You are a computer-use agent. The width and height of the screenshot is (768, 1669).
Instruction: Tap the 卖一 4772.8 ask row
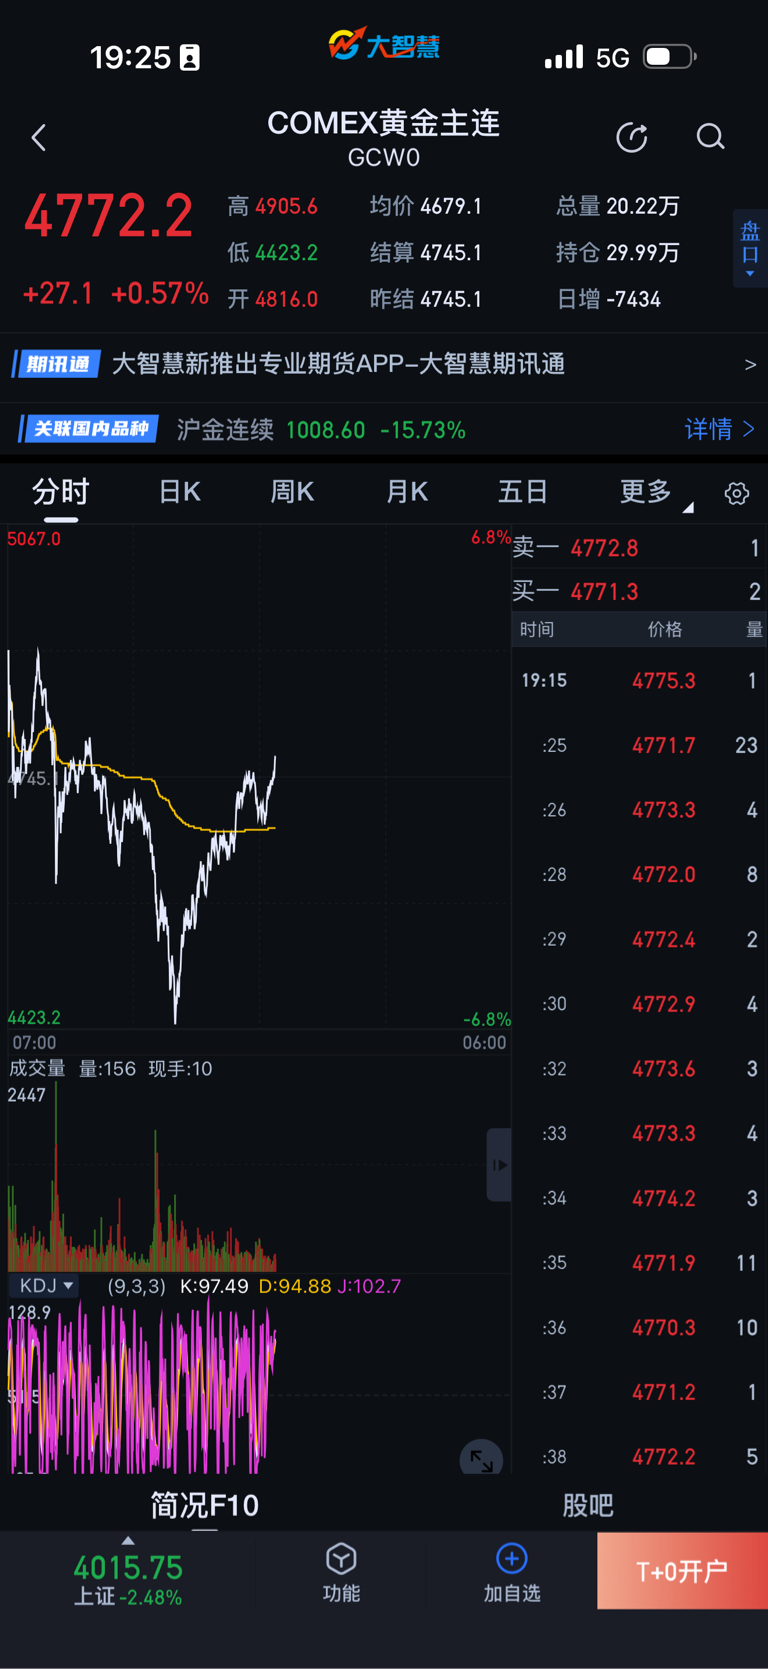(x=639, y=548)
